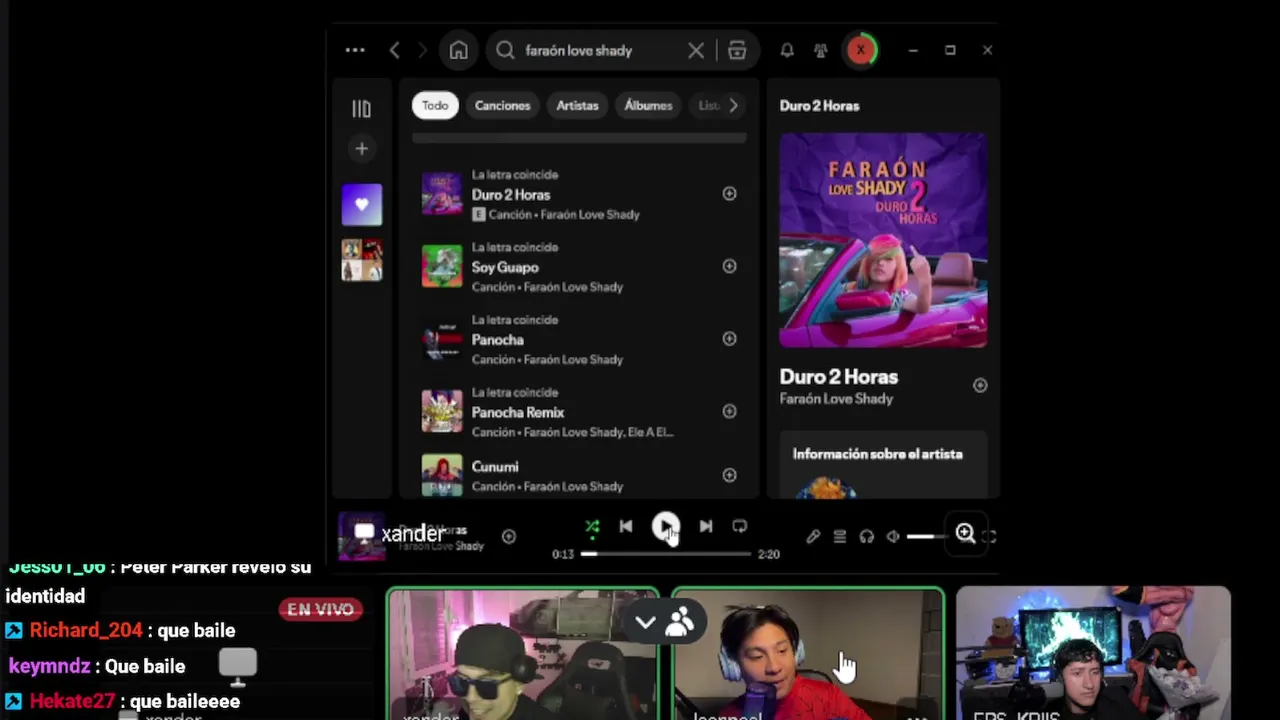Add Panocha to your library

(729, 339)
